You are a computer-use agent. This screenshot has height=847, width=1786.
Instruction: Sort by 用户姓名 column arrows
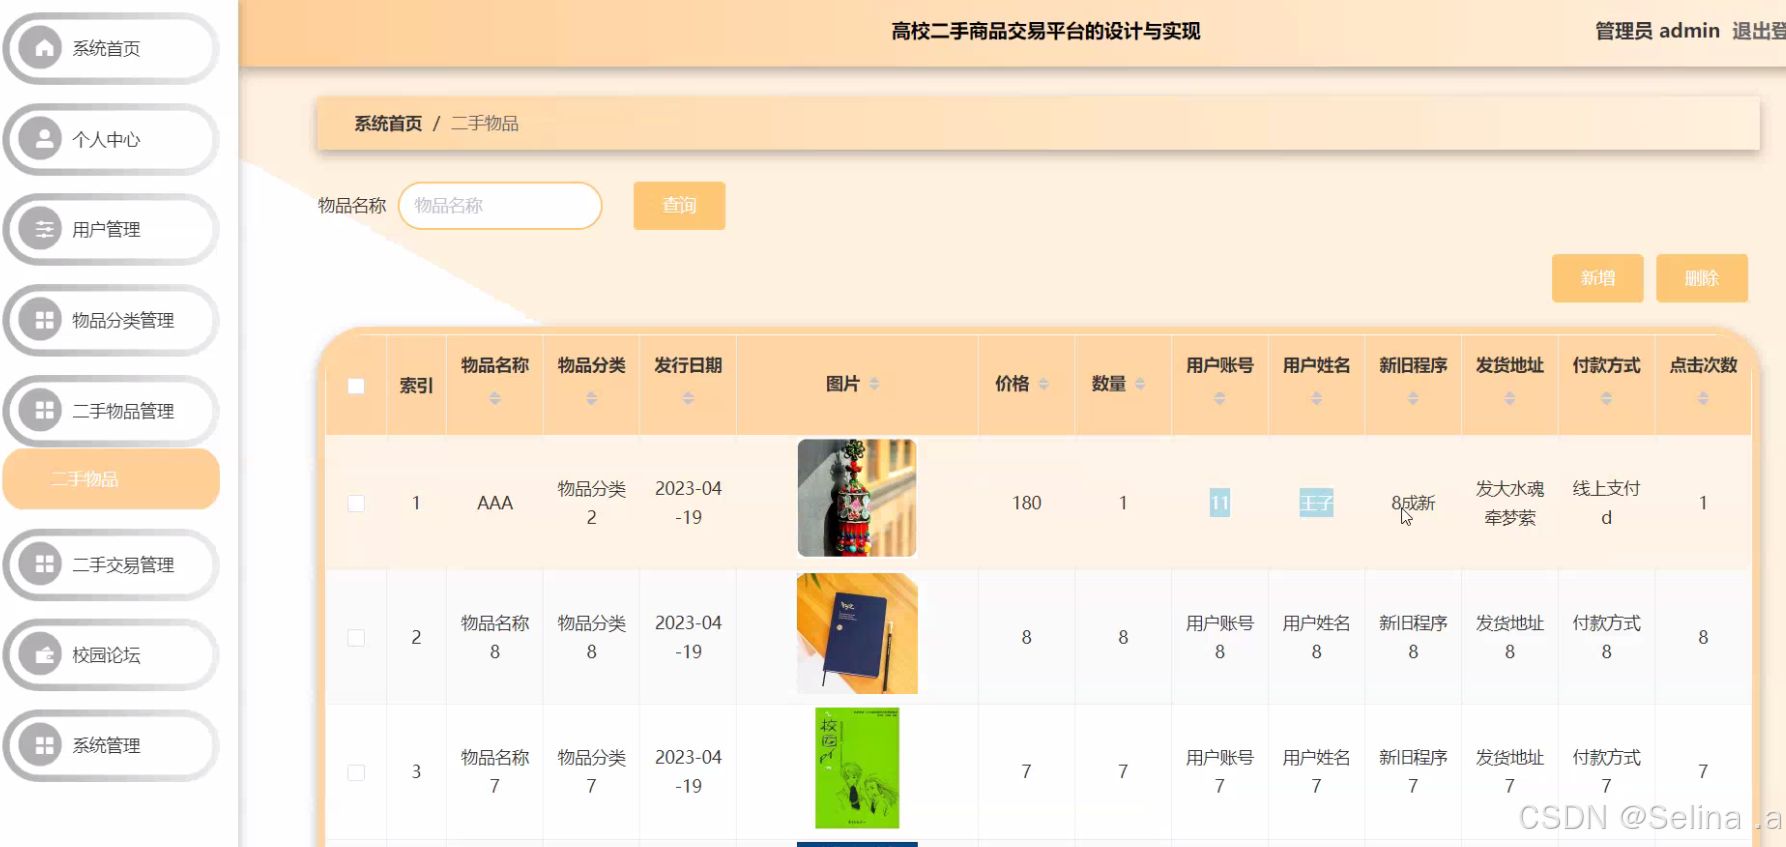pos(1317,398)
